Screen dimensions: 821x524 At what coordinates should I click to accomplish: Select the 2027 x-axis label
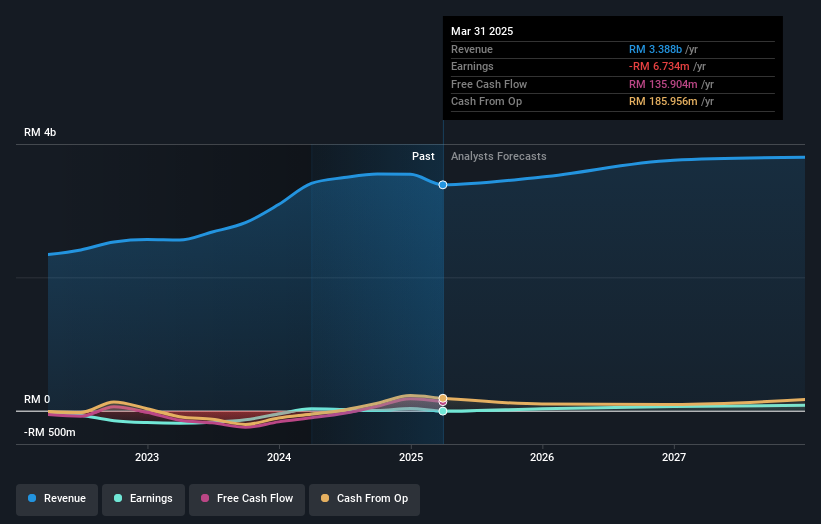pyautogui.click(x=674, y=458)
